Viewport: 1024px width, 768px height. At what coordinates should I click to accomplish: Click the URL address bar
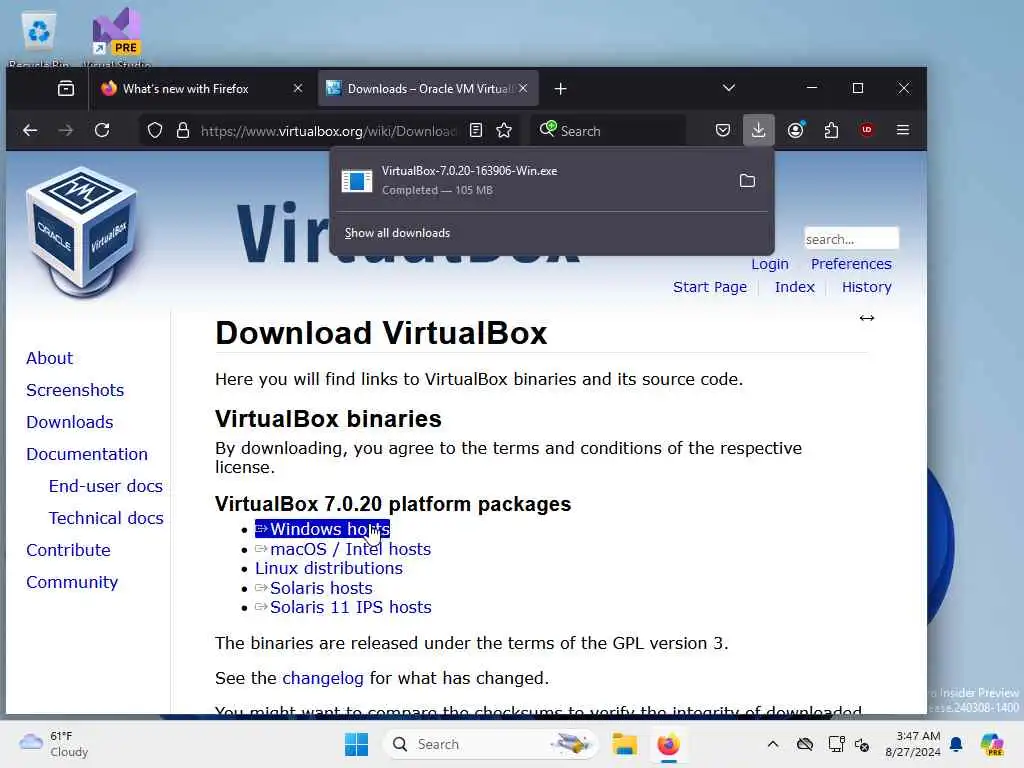[328, 131]
